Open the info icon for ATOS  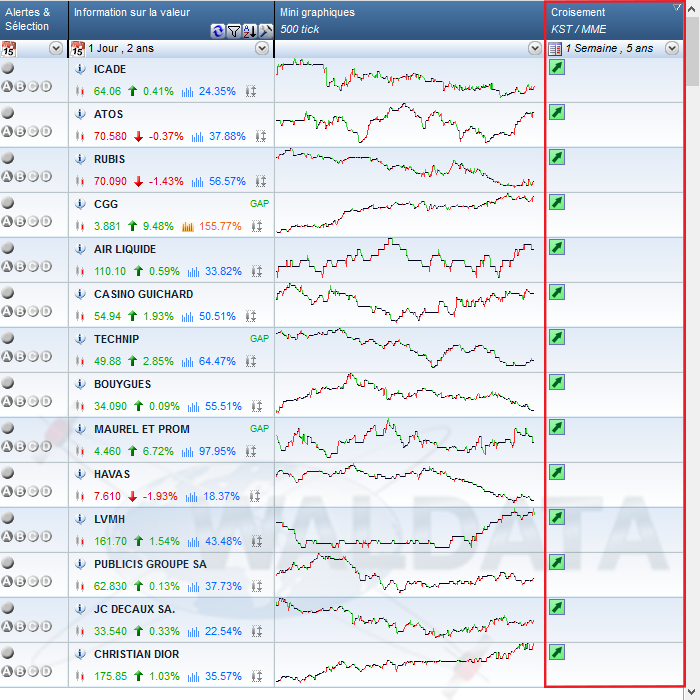click(x=80, y=114)
